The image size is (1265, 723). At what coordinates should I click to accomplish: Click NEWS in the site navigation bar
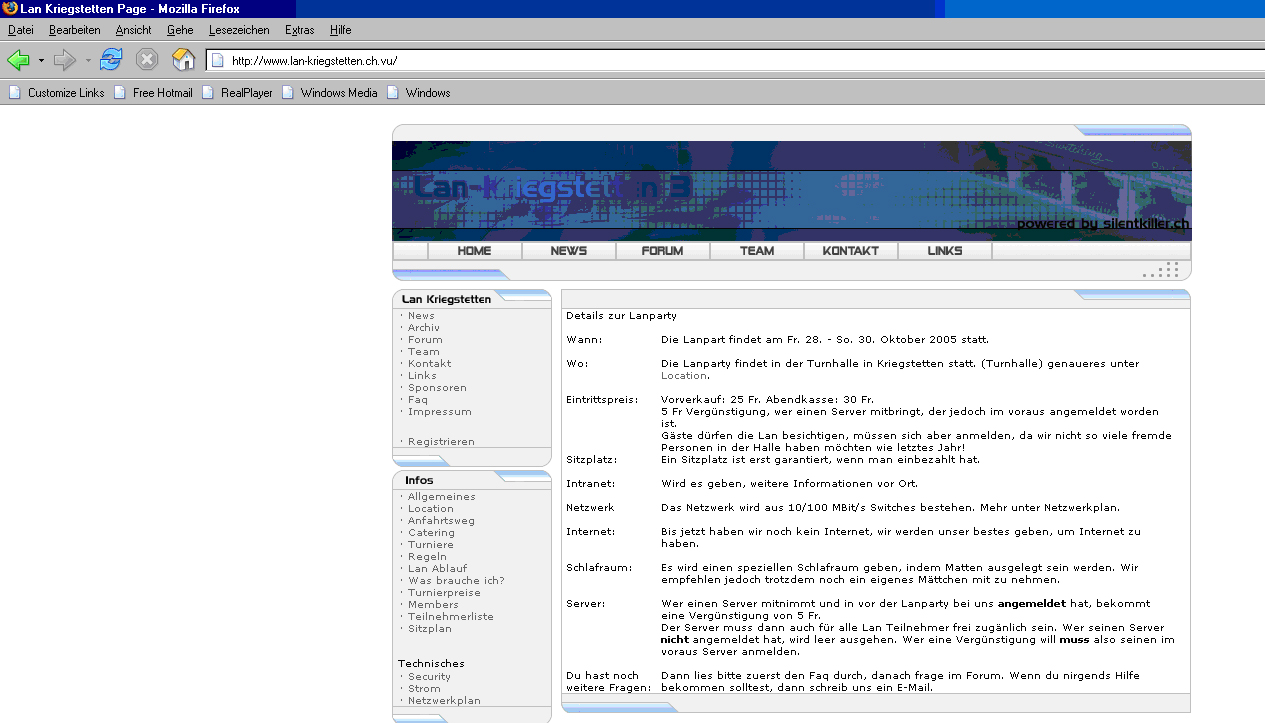click(568, 251)
